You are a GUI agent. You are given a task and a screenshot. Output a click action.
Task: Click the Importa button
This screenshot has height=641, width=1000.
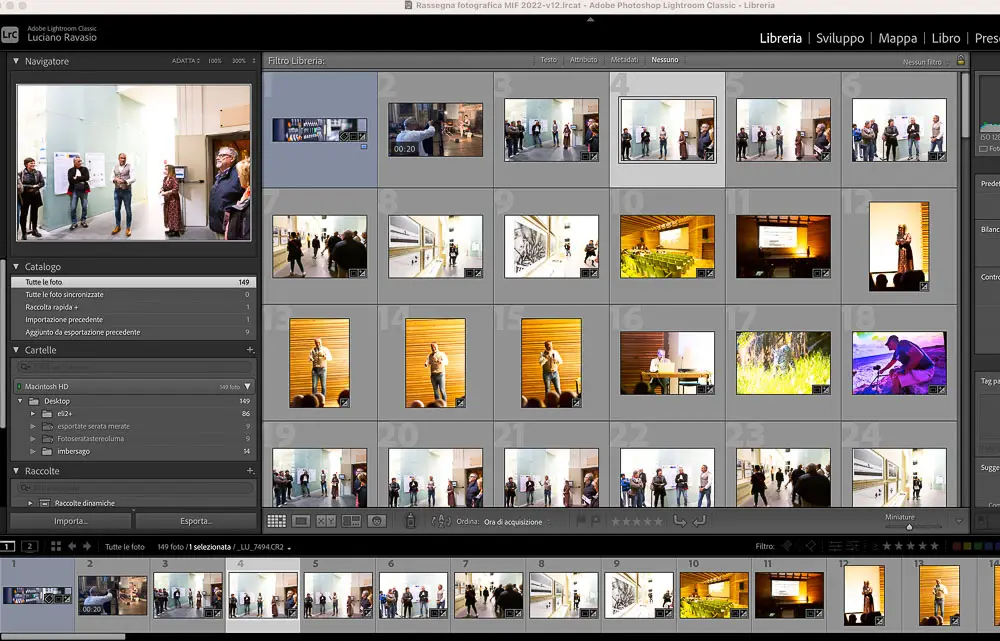[71, 521]
